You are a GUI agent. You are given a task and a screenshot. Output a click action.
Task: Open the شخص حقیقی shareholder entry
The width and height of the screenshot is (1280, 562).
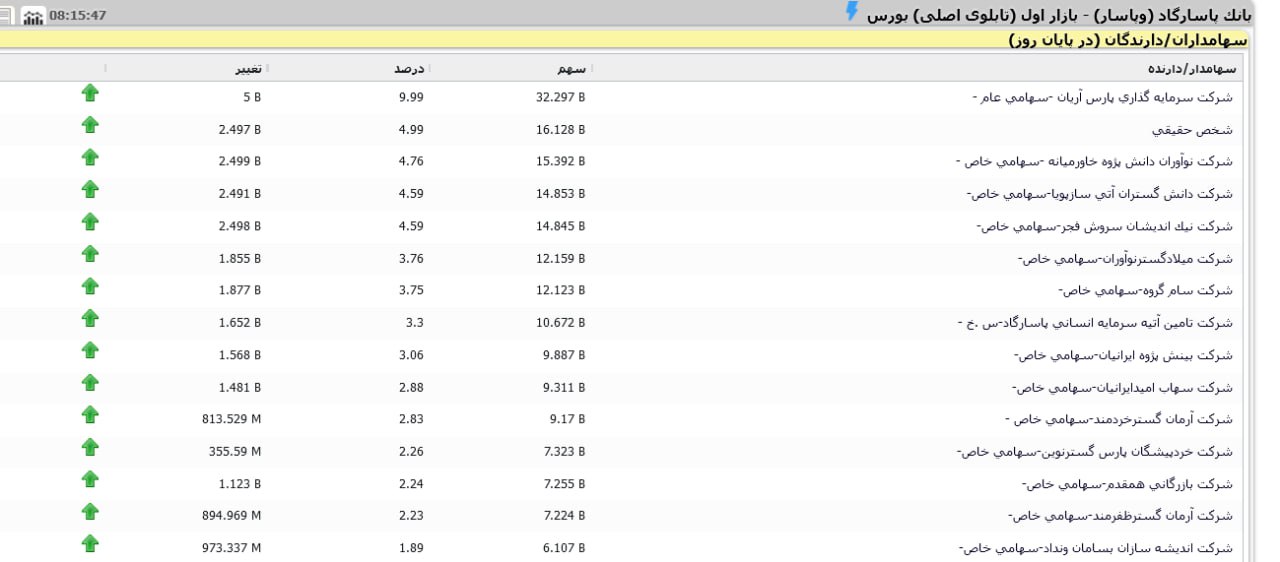[x=1193, y=130]
